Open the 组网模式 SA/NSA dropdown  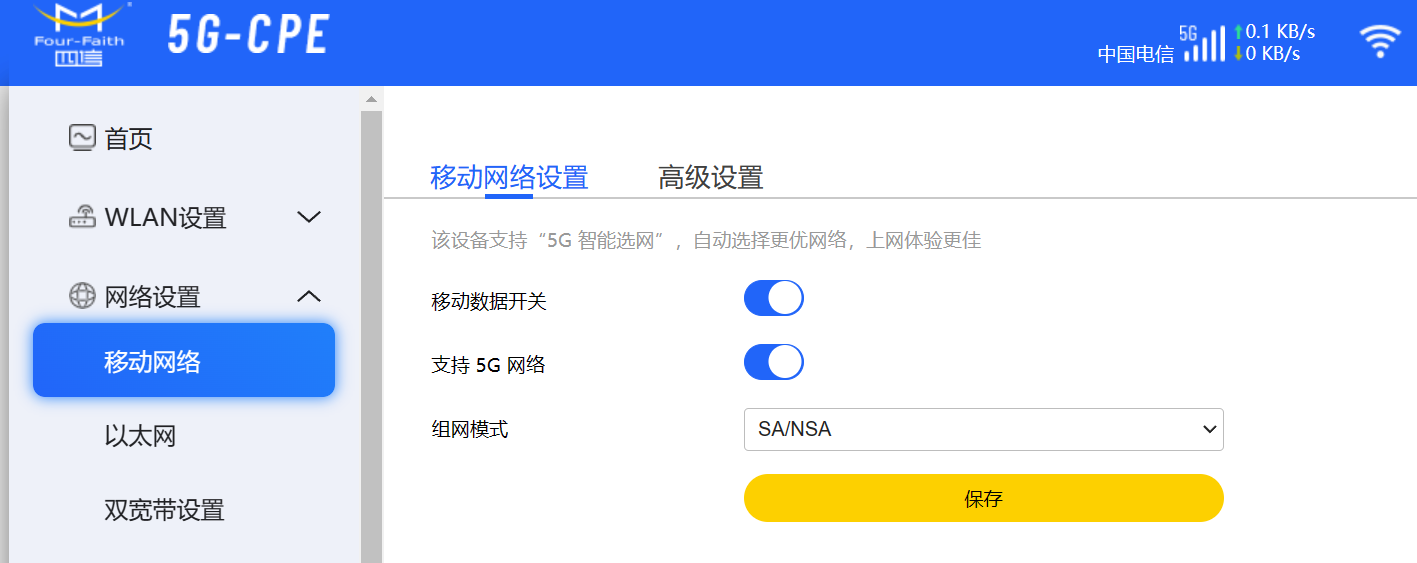pyautogui.click(x=984, y=430)
